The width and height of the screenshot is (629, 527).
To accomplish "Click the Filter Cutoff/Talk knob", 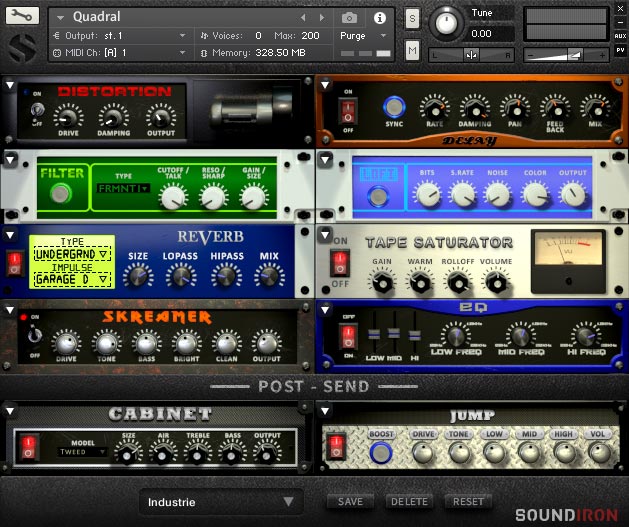I will coord(173,197).
